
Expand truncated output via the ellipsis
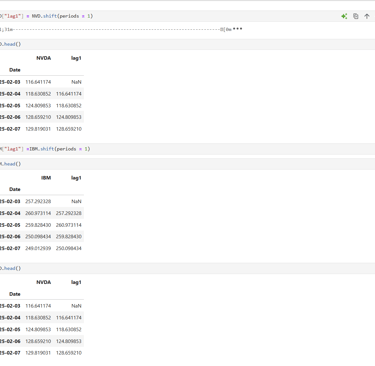point(238,29)
